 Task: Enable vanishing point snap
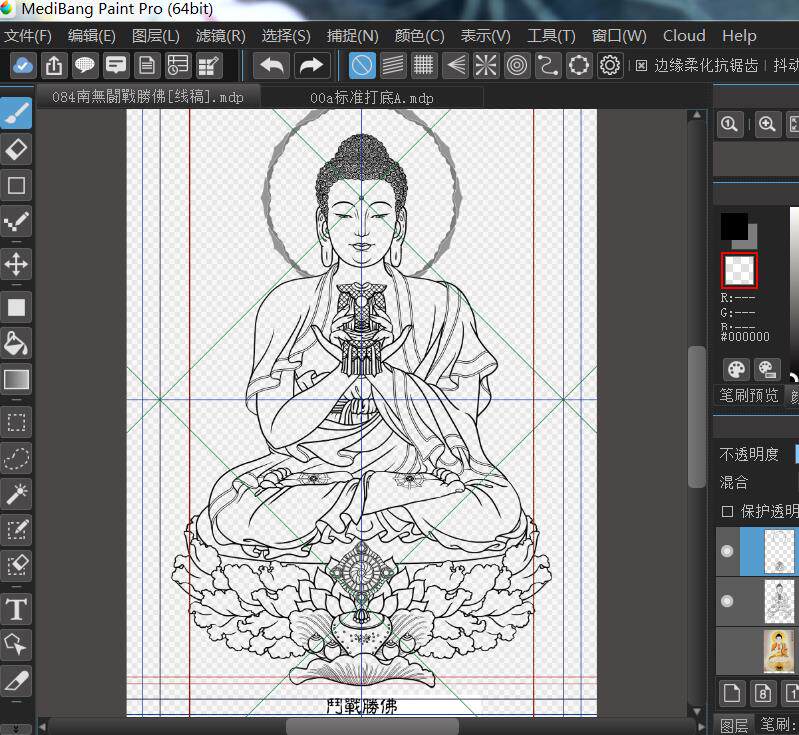pos(455,65)
